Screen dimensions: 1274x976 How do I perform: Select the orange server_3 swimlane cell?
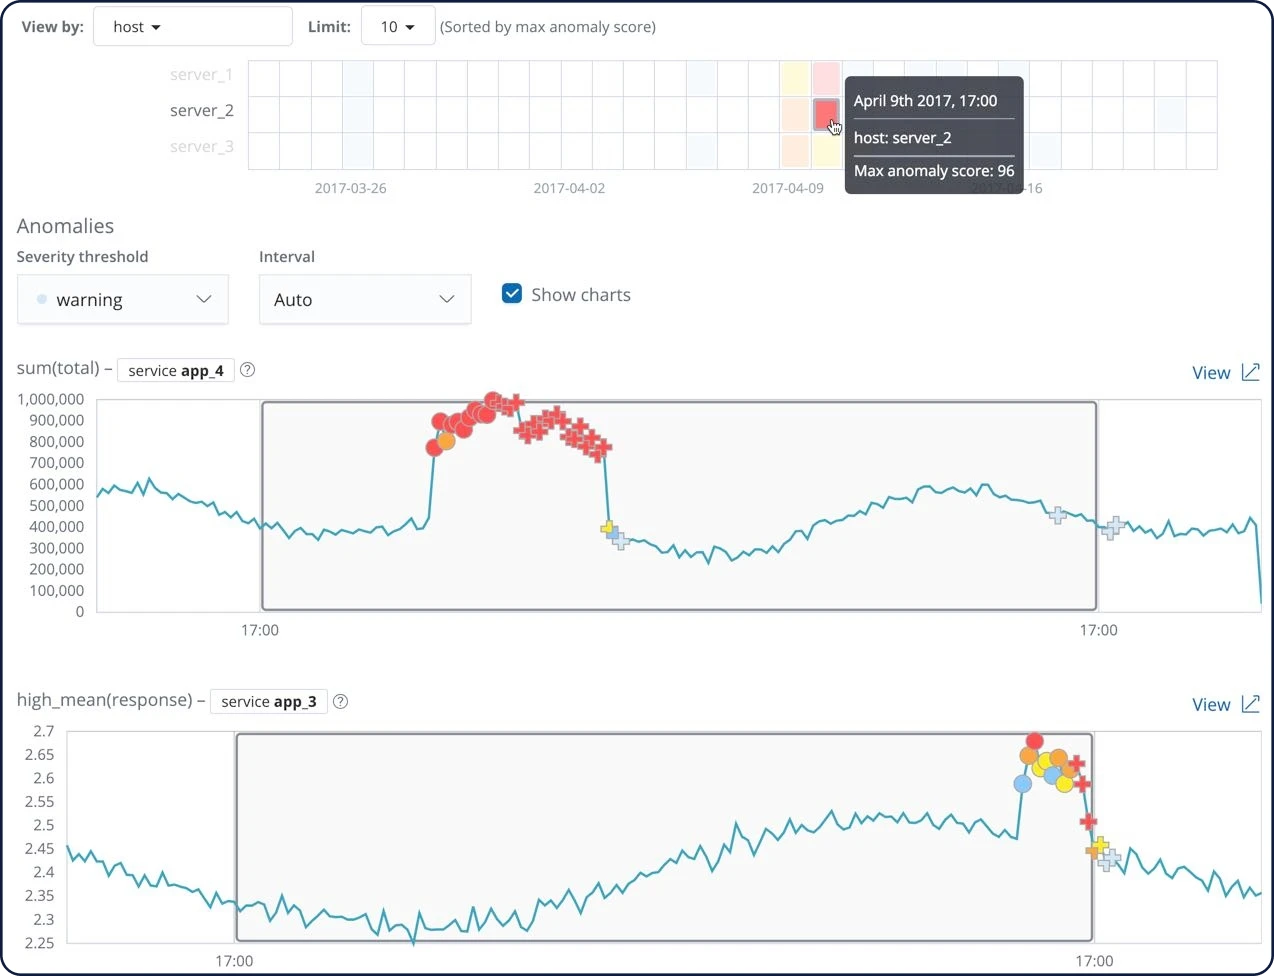click(795, 150)
